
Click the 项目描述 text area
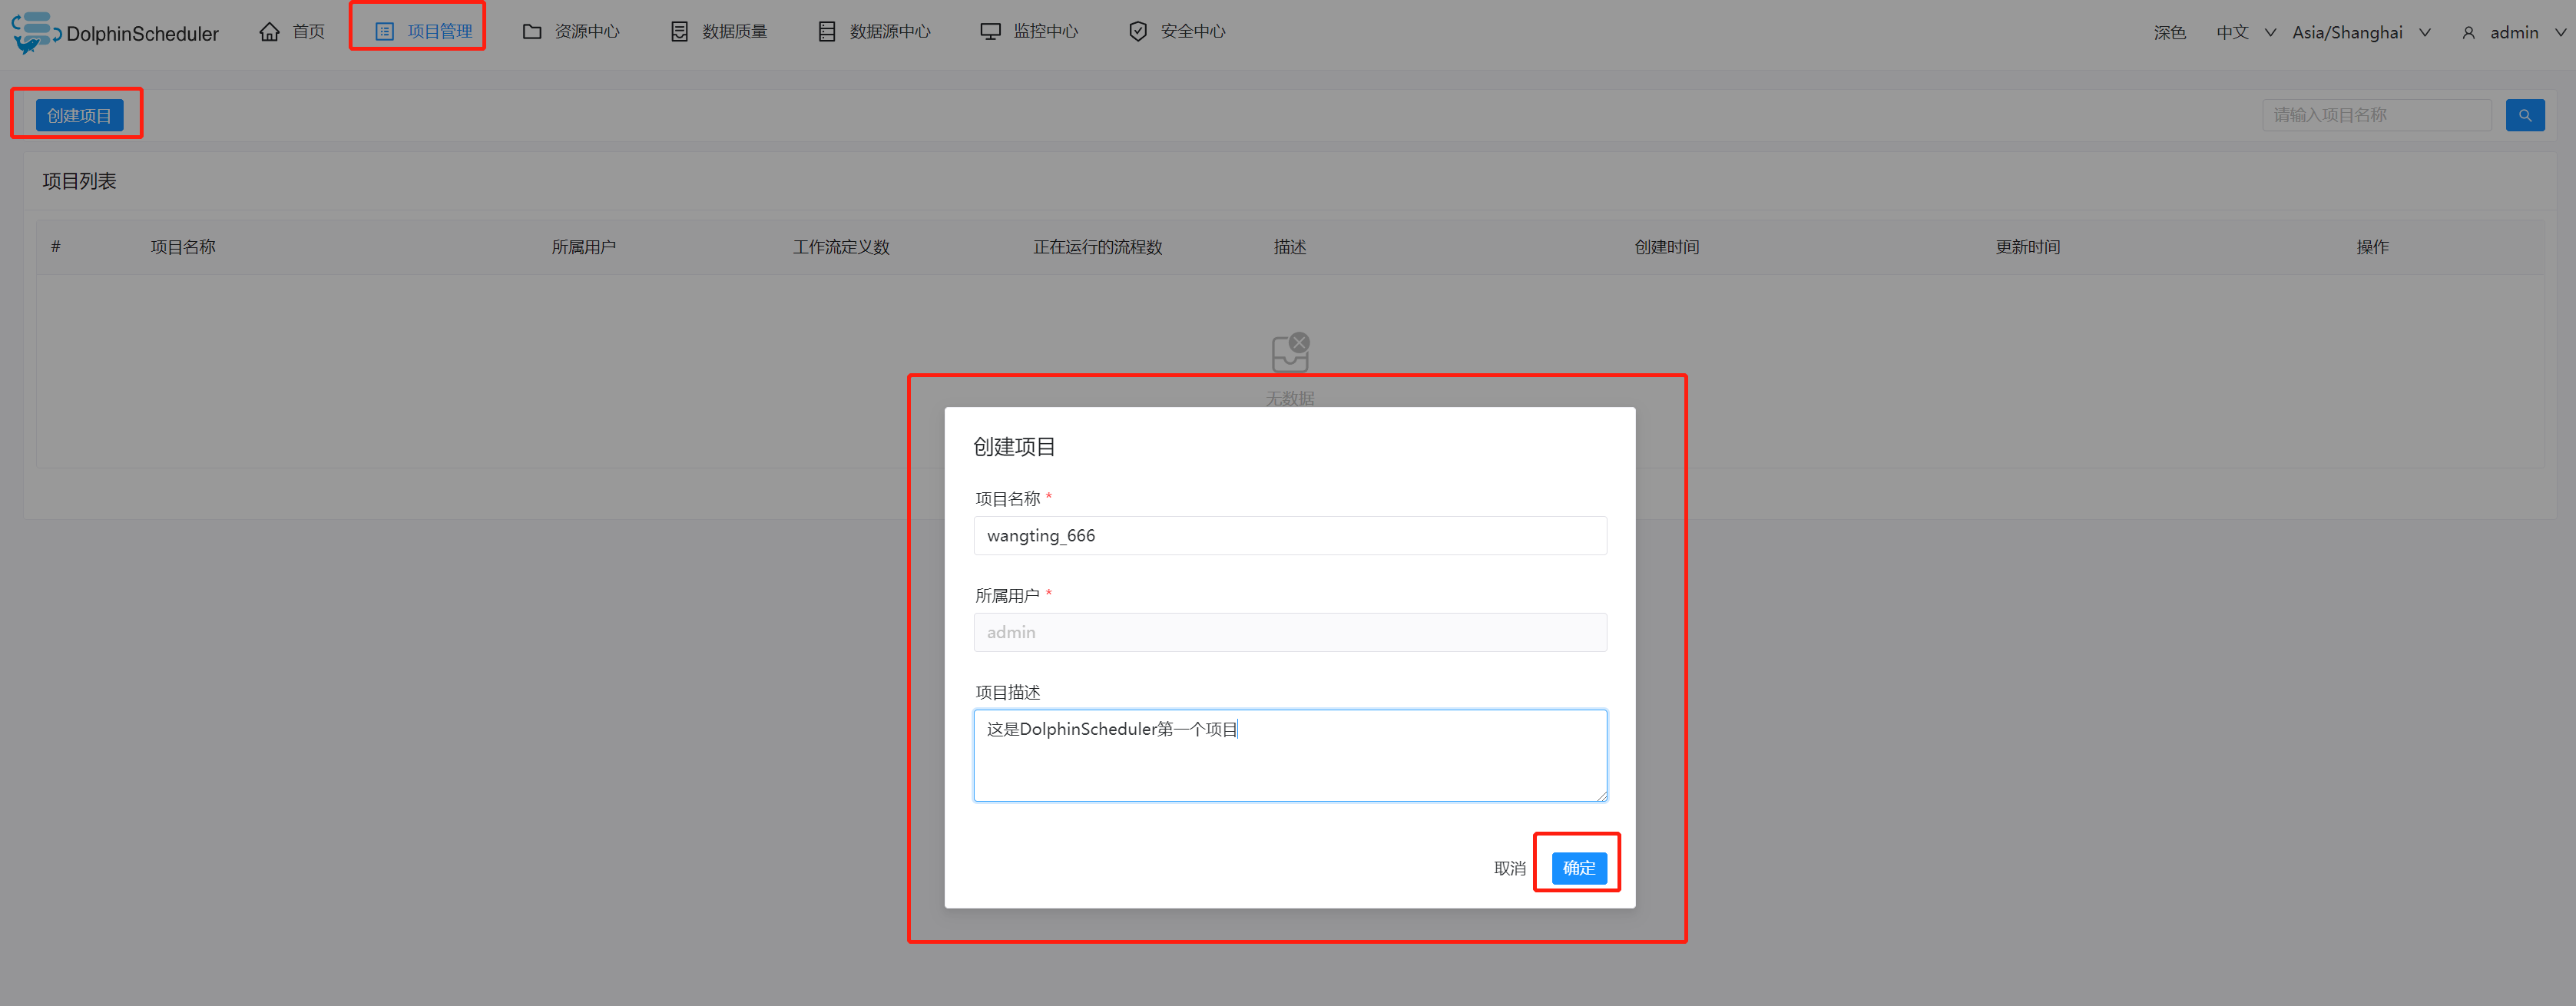[x=1289, y=756]
